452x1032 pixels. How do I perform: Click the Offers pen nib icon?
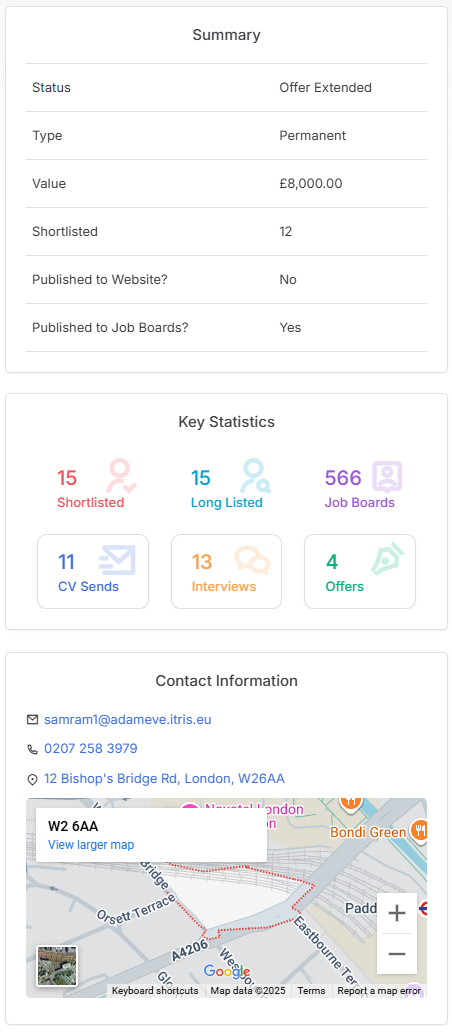pos(388,560)
